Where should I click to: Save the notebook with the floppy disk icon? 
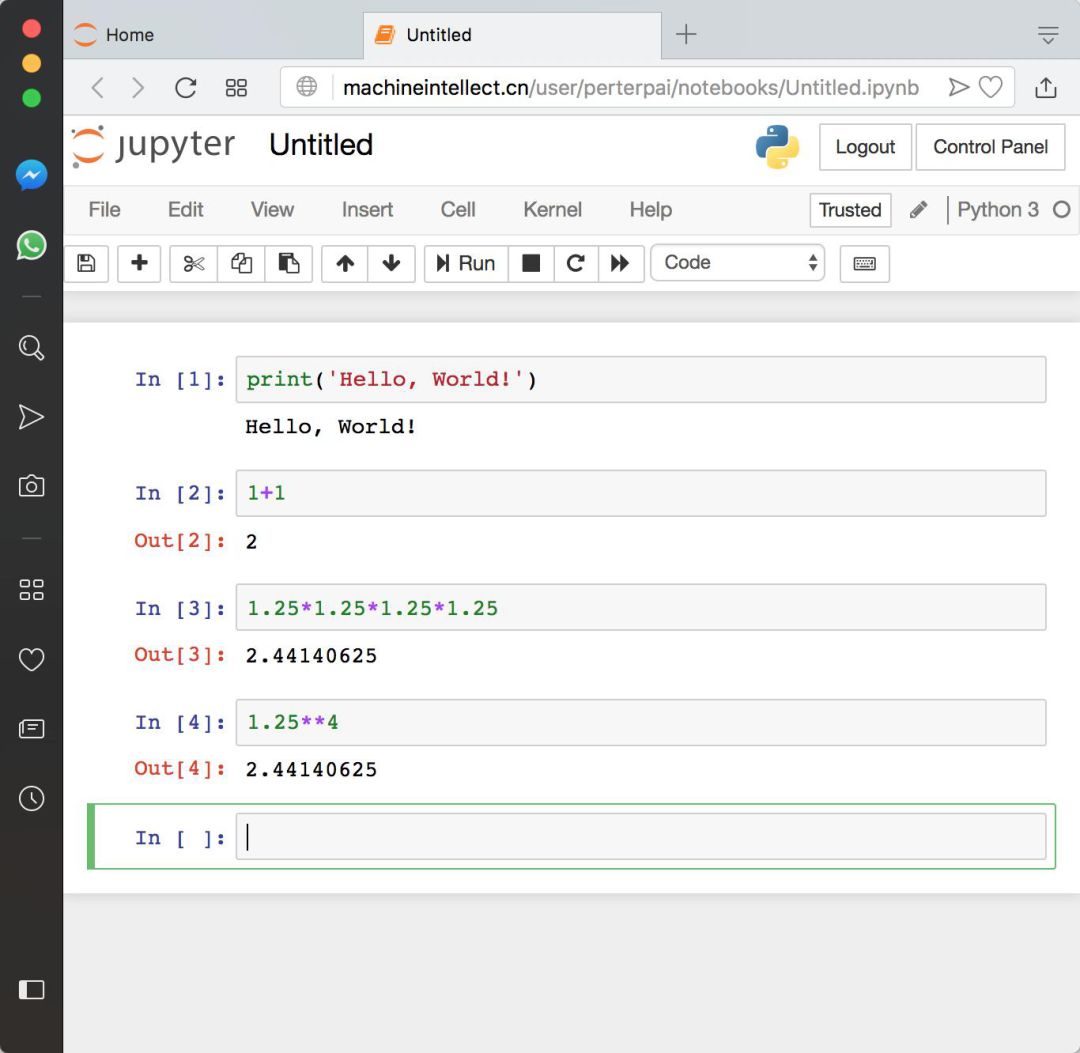click(x=86, y=263)
